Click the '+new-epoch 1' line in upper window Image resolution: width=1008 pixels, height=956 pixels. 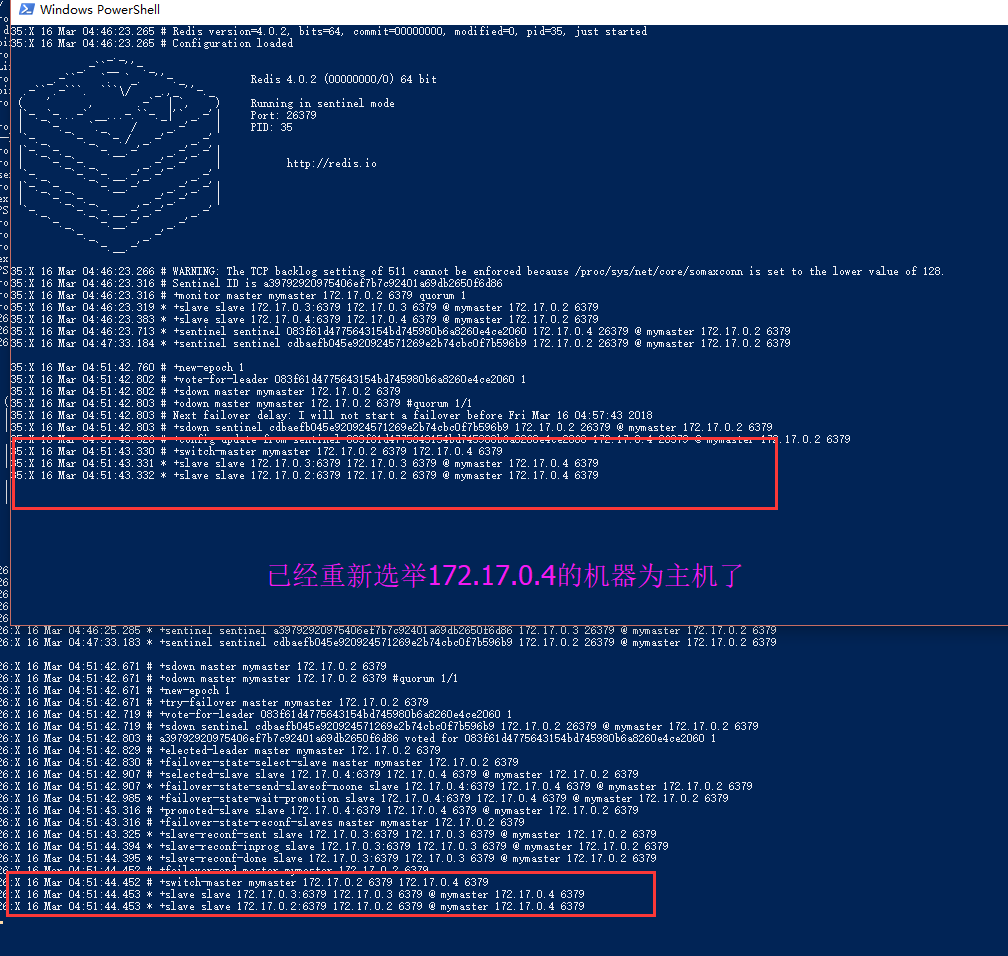[x=127, y=368]
